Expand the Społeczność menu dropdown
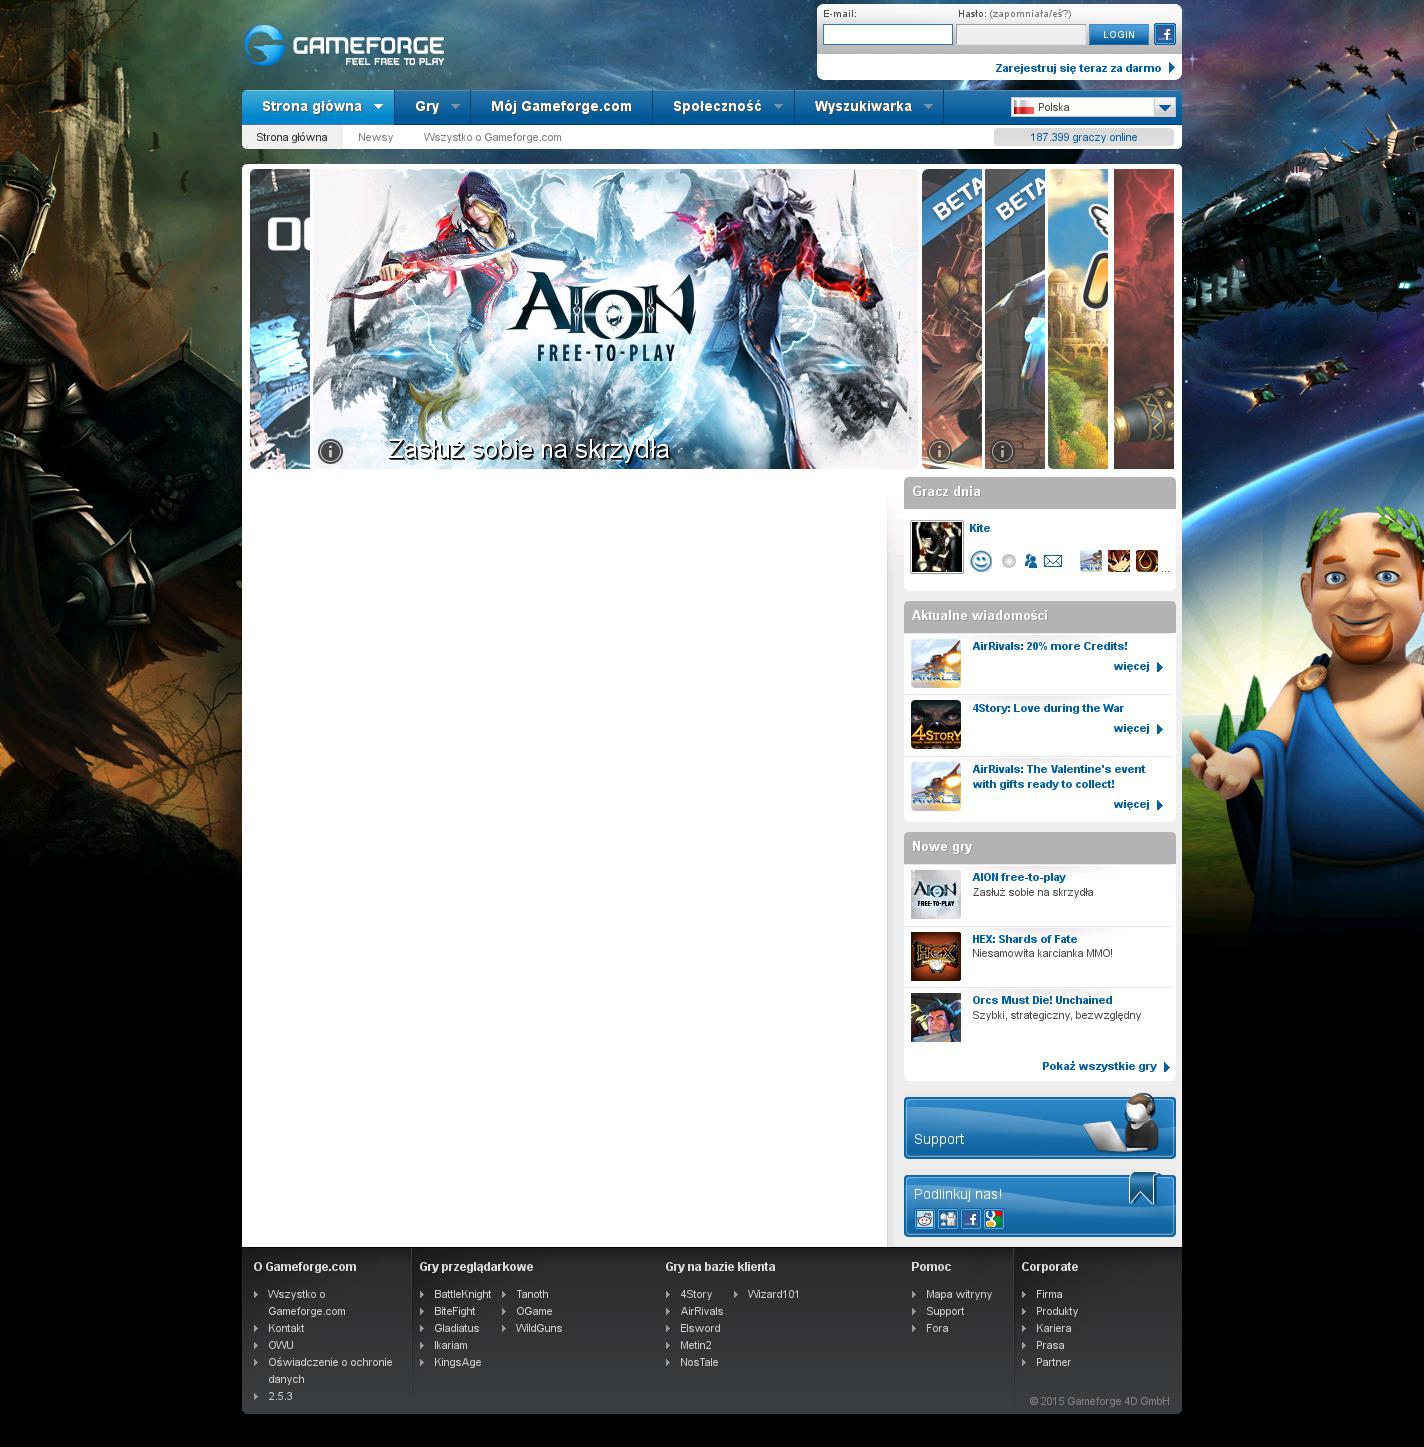Viewport: 1424px width, 1447px height. tap(779, 106)
